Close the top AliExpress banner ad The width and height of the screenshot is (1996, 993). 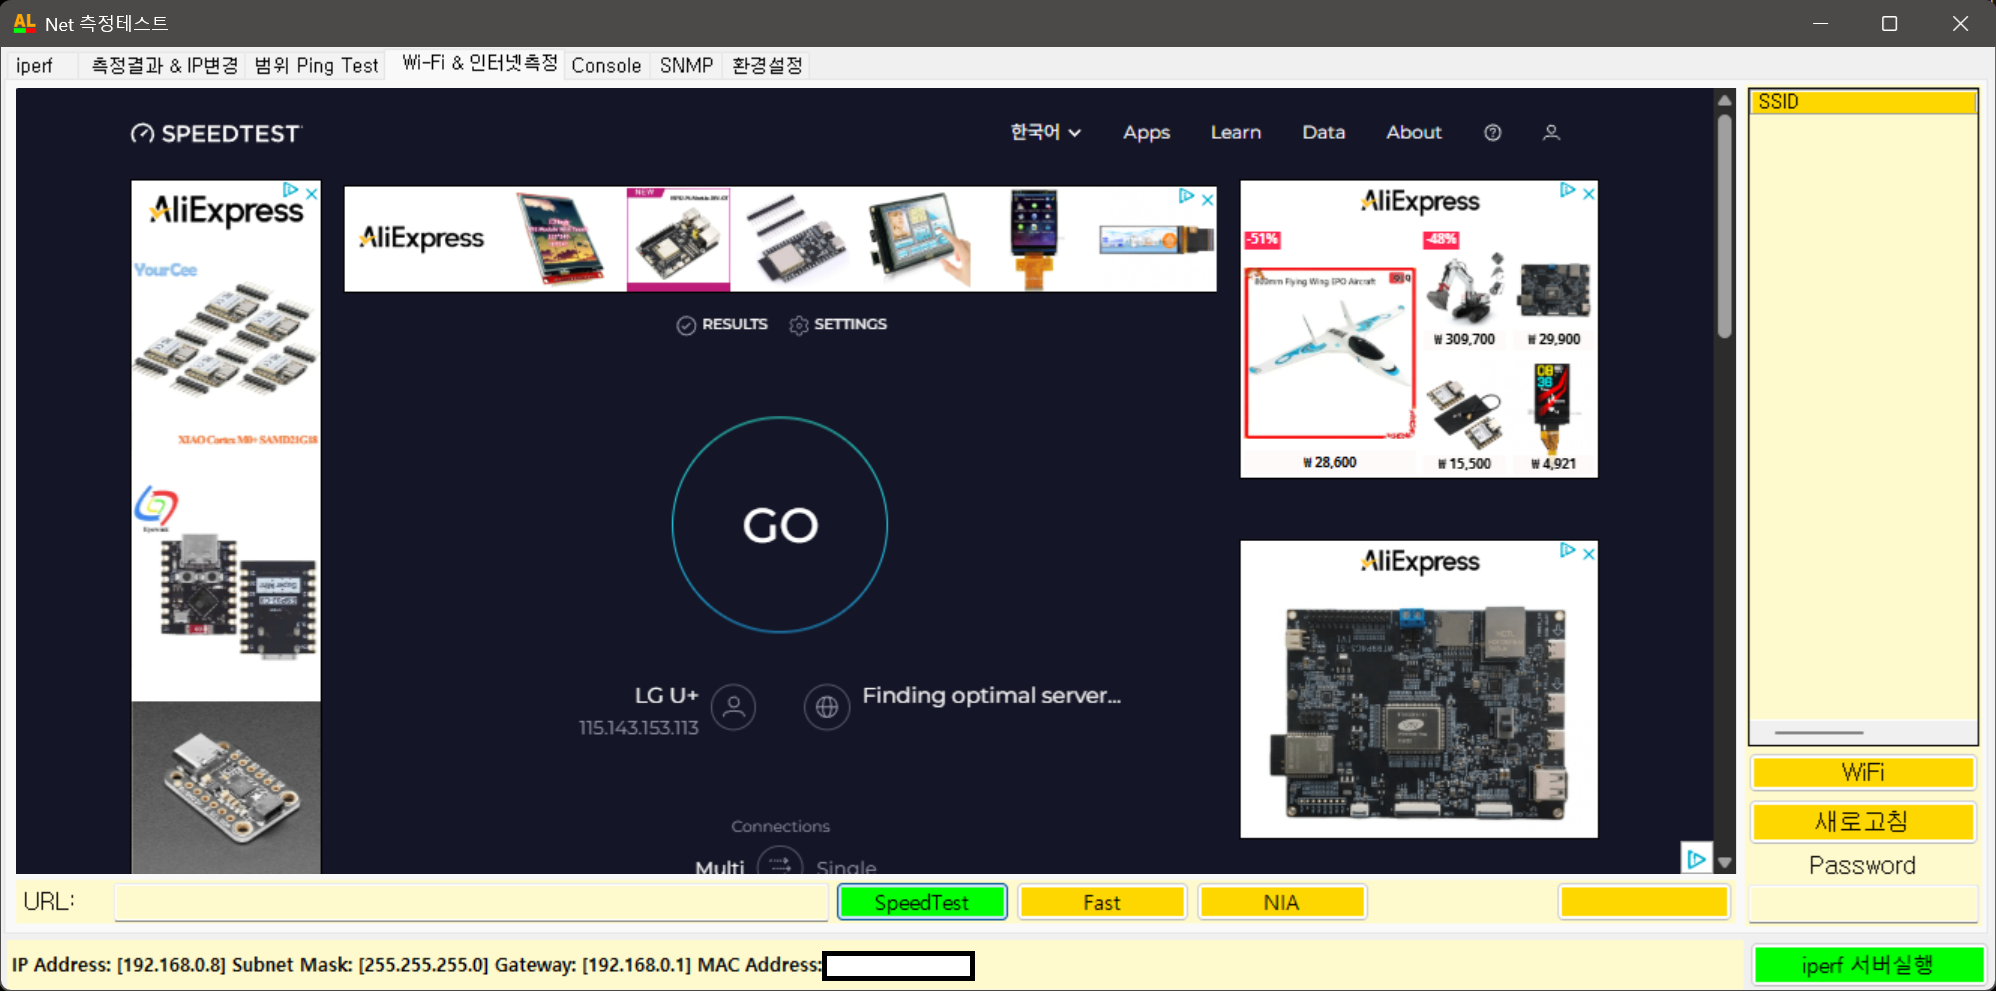click(x=1207, y=199)
